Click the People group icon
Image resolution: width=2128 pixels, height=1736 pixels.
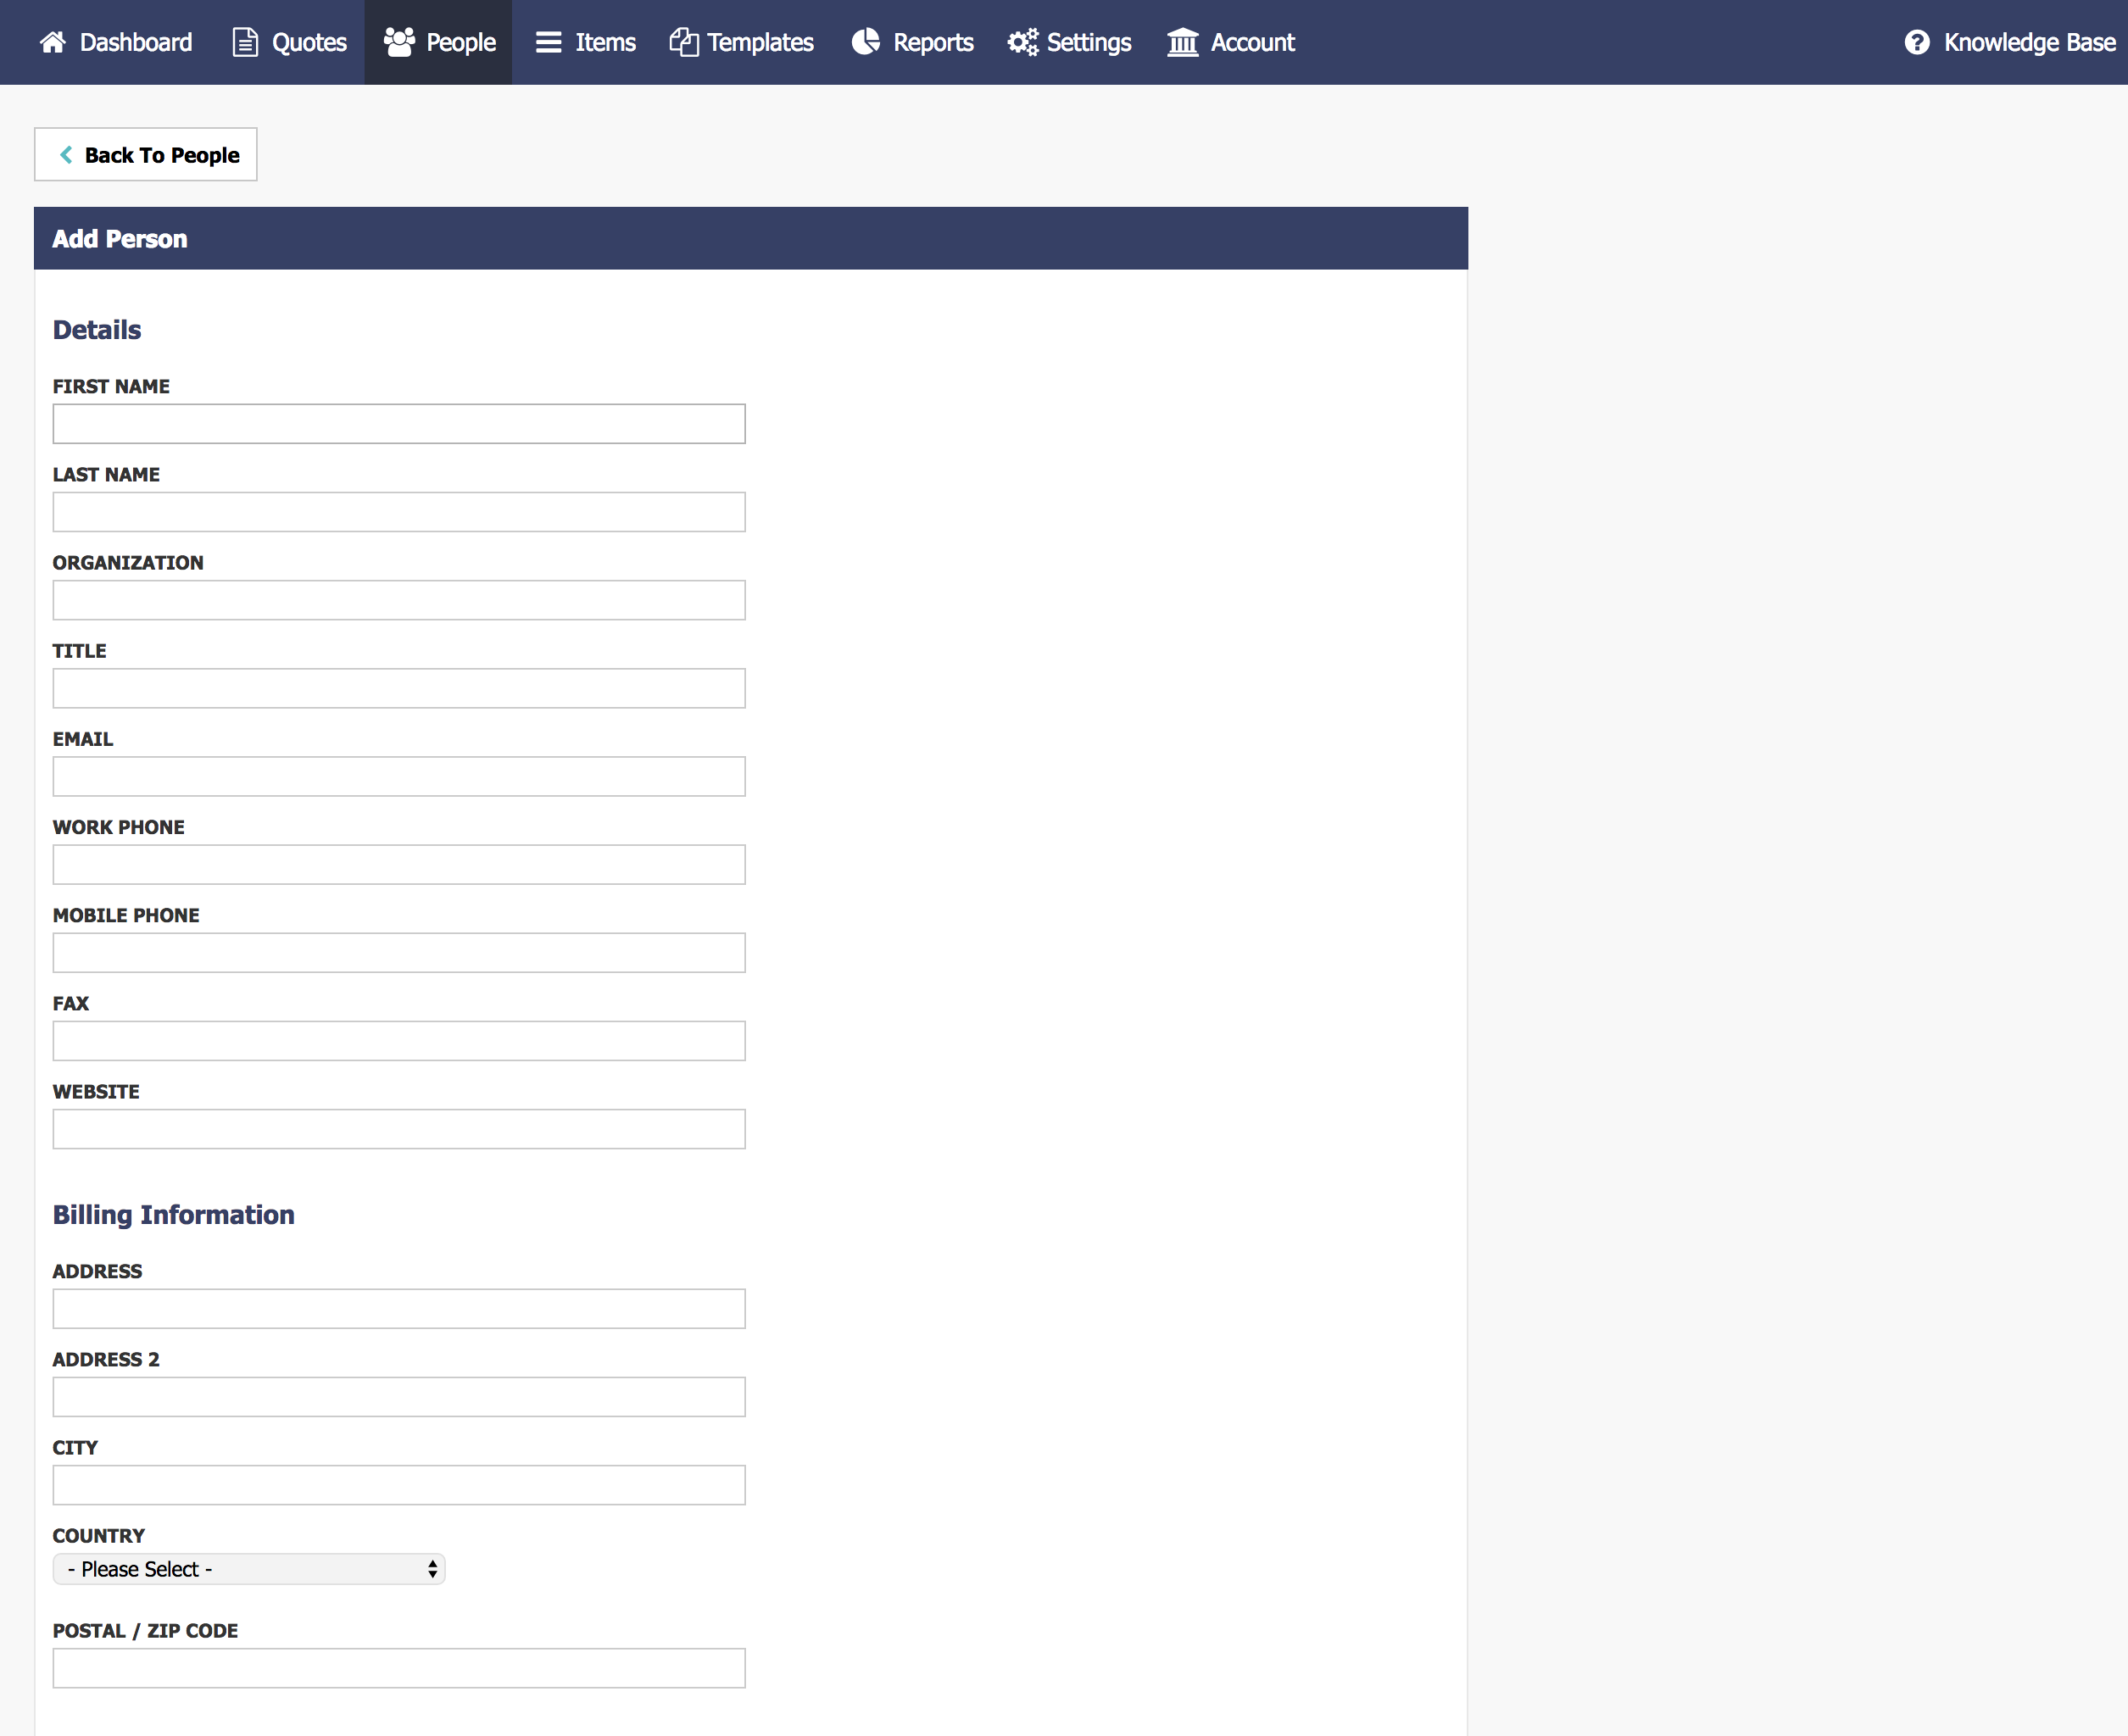point(399,42)
